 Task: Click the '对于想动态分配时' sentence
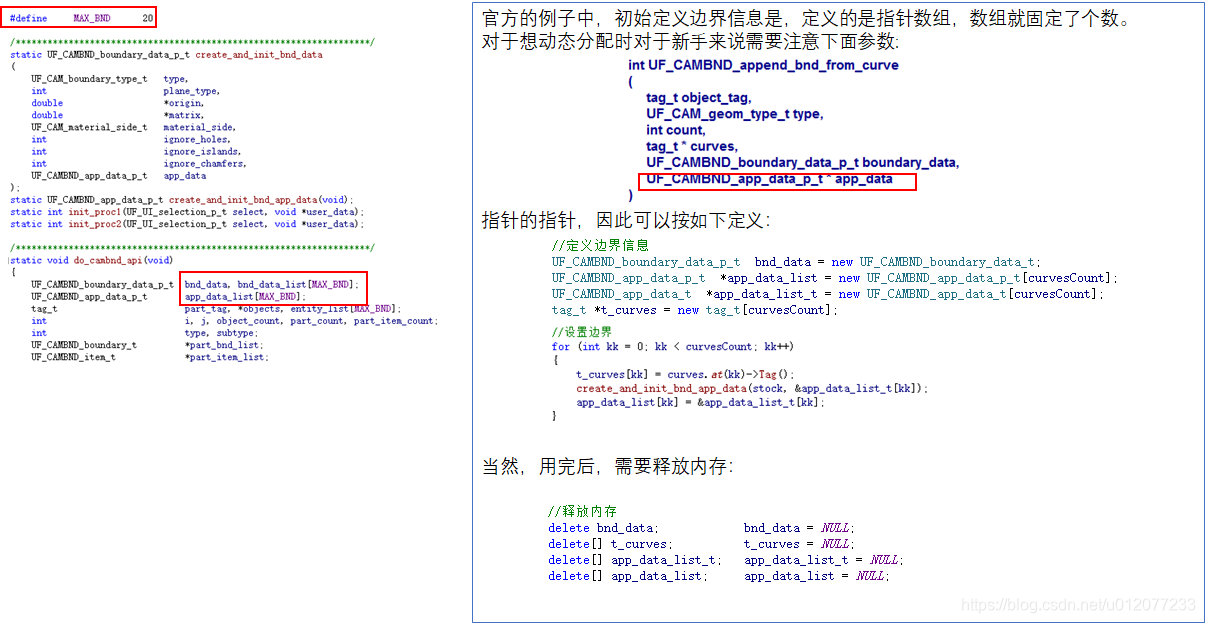coord(690,42)
